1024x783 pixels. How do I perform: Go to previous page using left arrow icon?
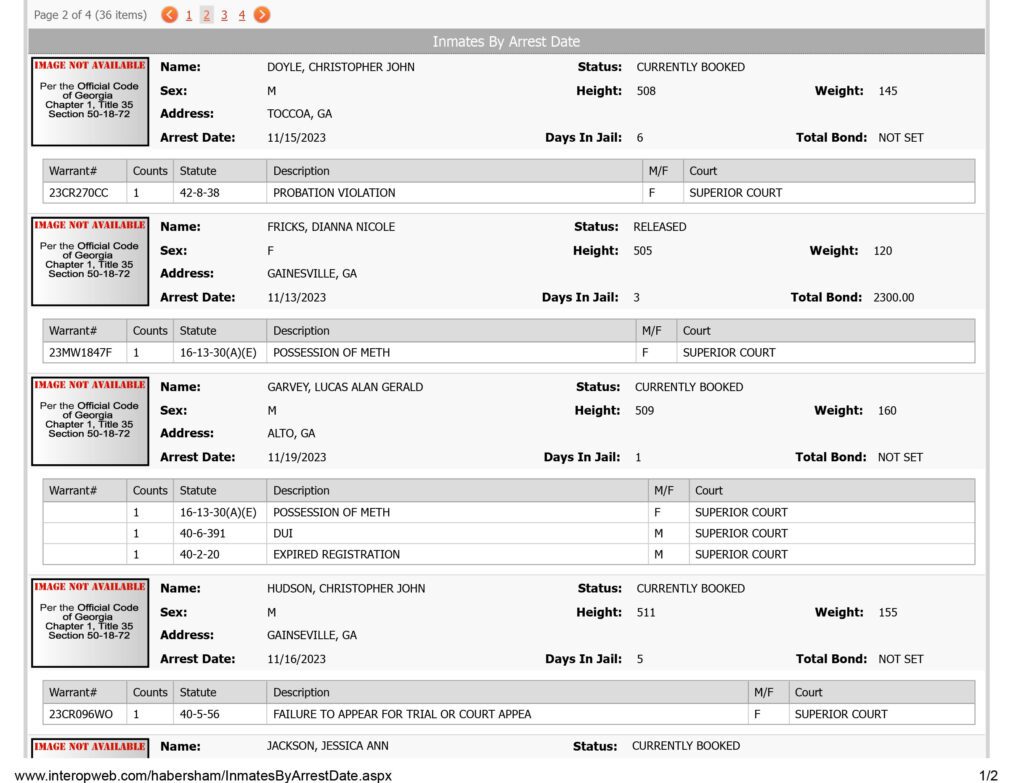click(169, 14)
